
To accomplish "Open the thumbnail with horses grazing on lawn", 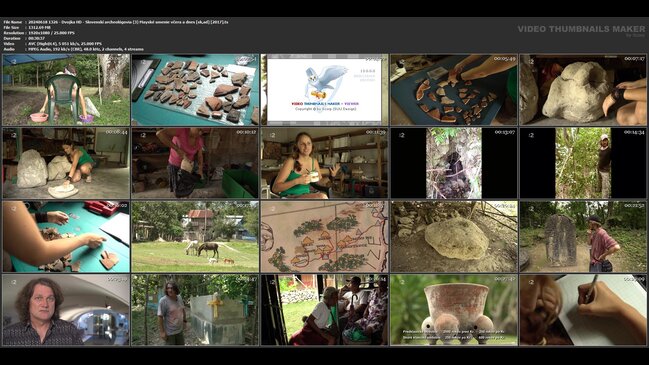I will point(195,237).
